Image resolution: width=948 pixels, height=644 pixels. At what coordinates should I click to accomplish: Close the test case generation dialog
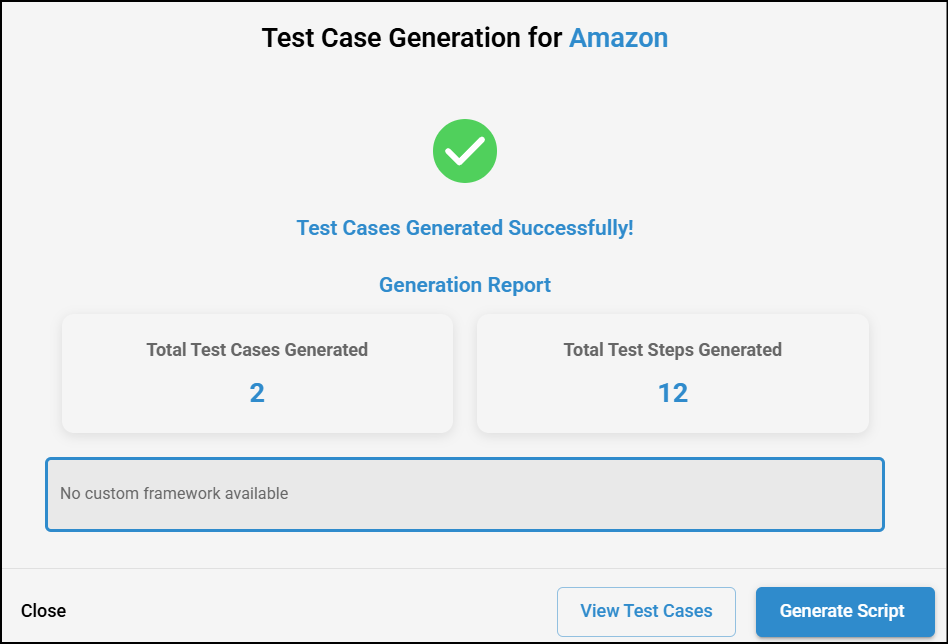tap(44, 611)
